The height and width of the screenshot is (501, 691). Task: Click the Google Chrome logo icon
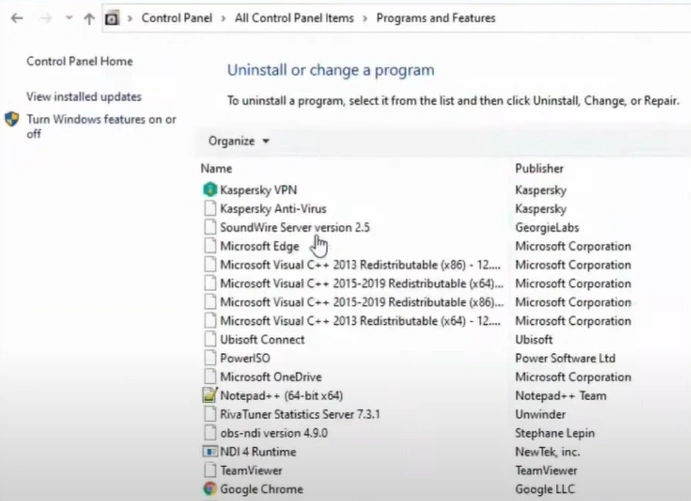click(210, 489)
